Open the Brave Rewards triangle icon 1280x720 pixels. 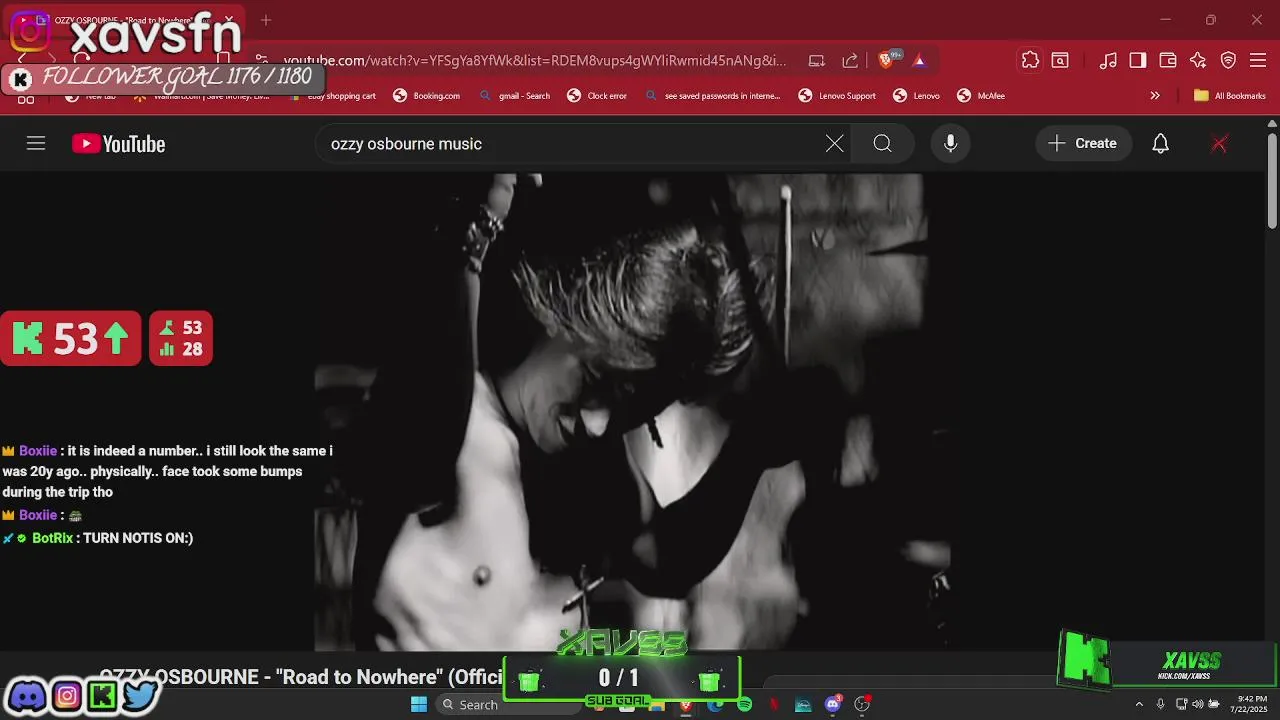[x=919, y=60]
